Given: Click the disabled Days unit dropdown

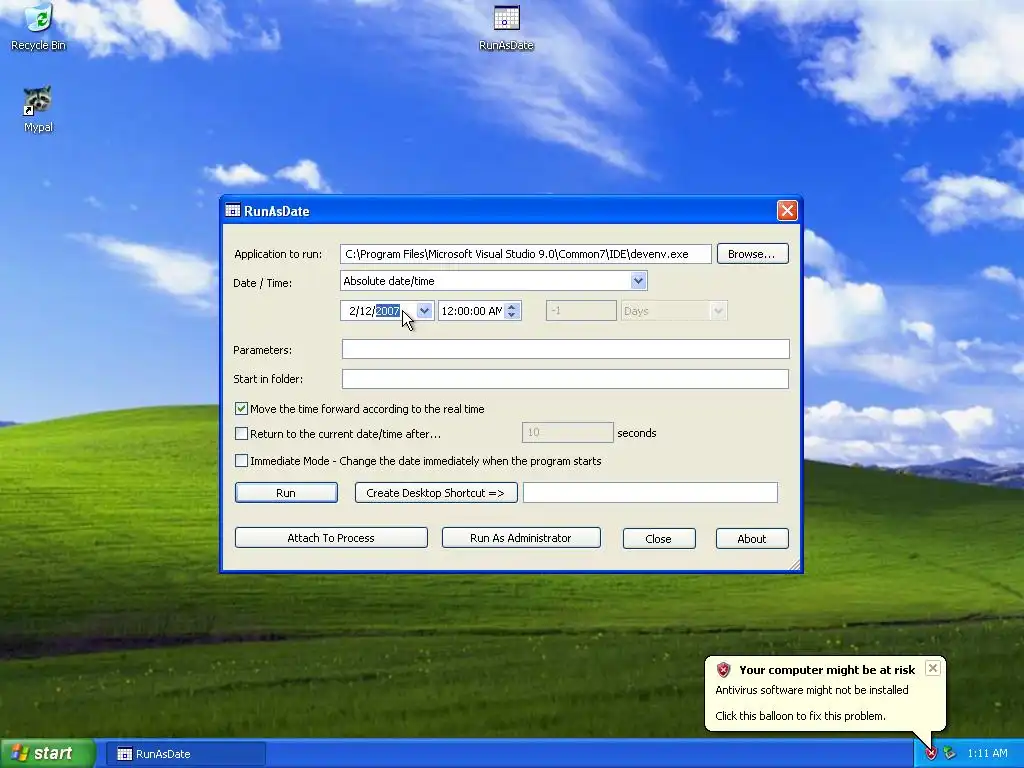Looking at the screenshot, I should point(674,311).
